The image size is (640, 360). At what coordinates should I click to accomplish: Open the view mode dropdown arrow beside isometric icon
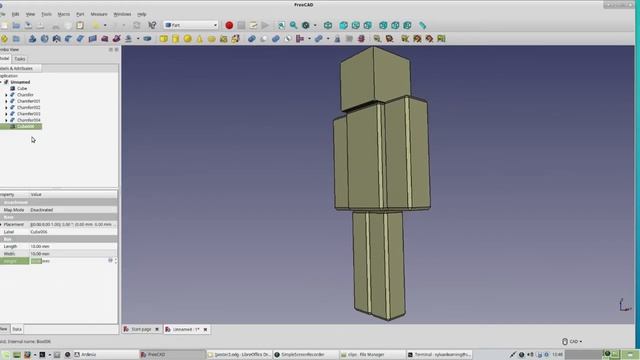315,25
